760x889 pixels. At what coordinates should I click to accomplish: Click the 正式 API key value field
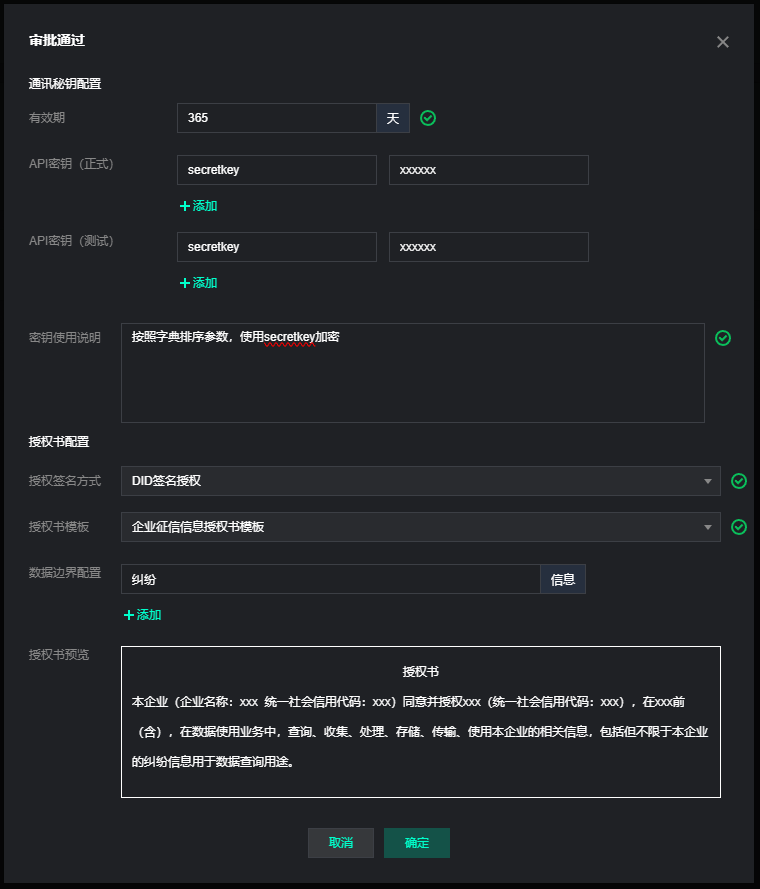click(x=488, y=170)
